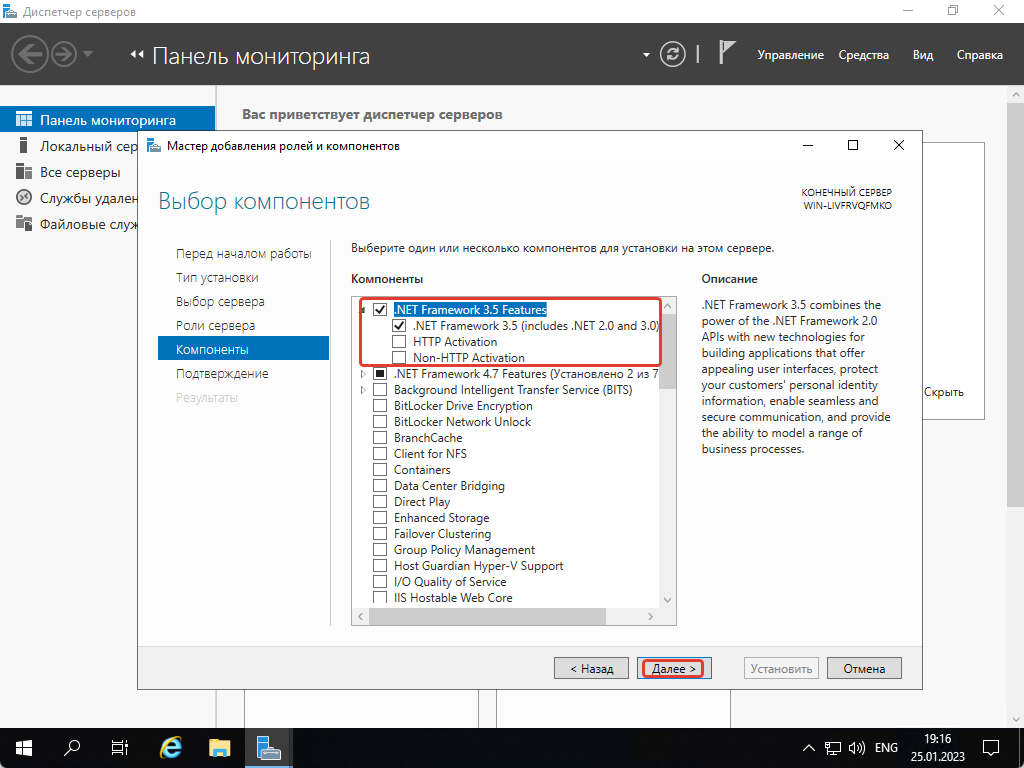
Task: Click the Далее button
Action: coord(674,668)
